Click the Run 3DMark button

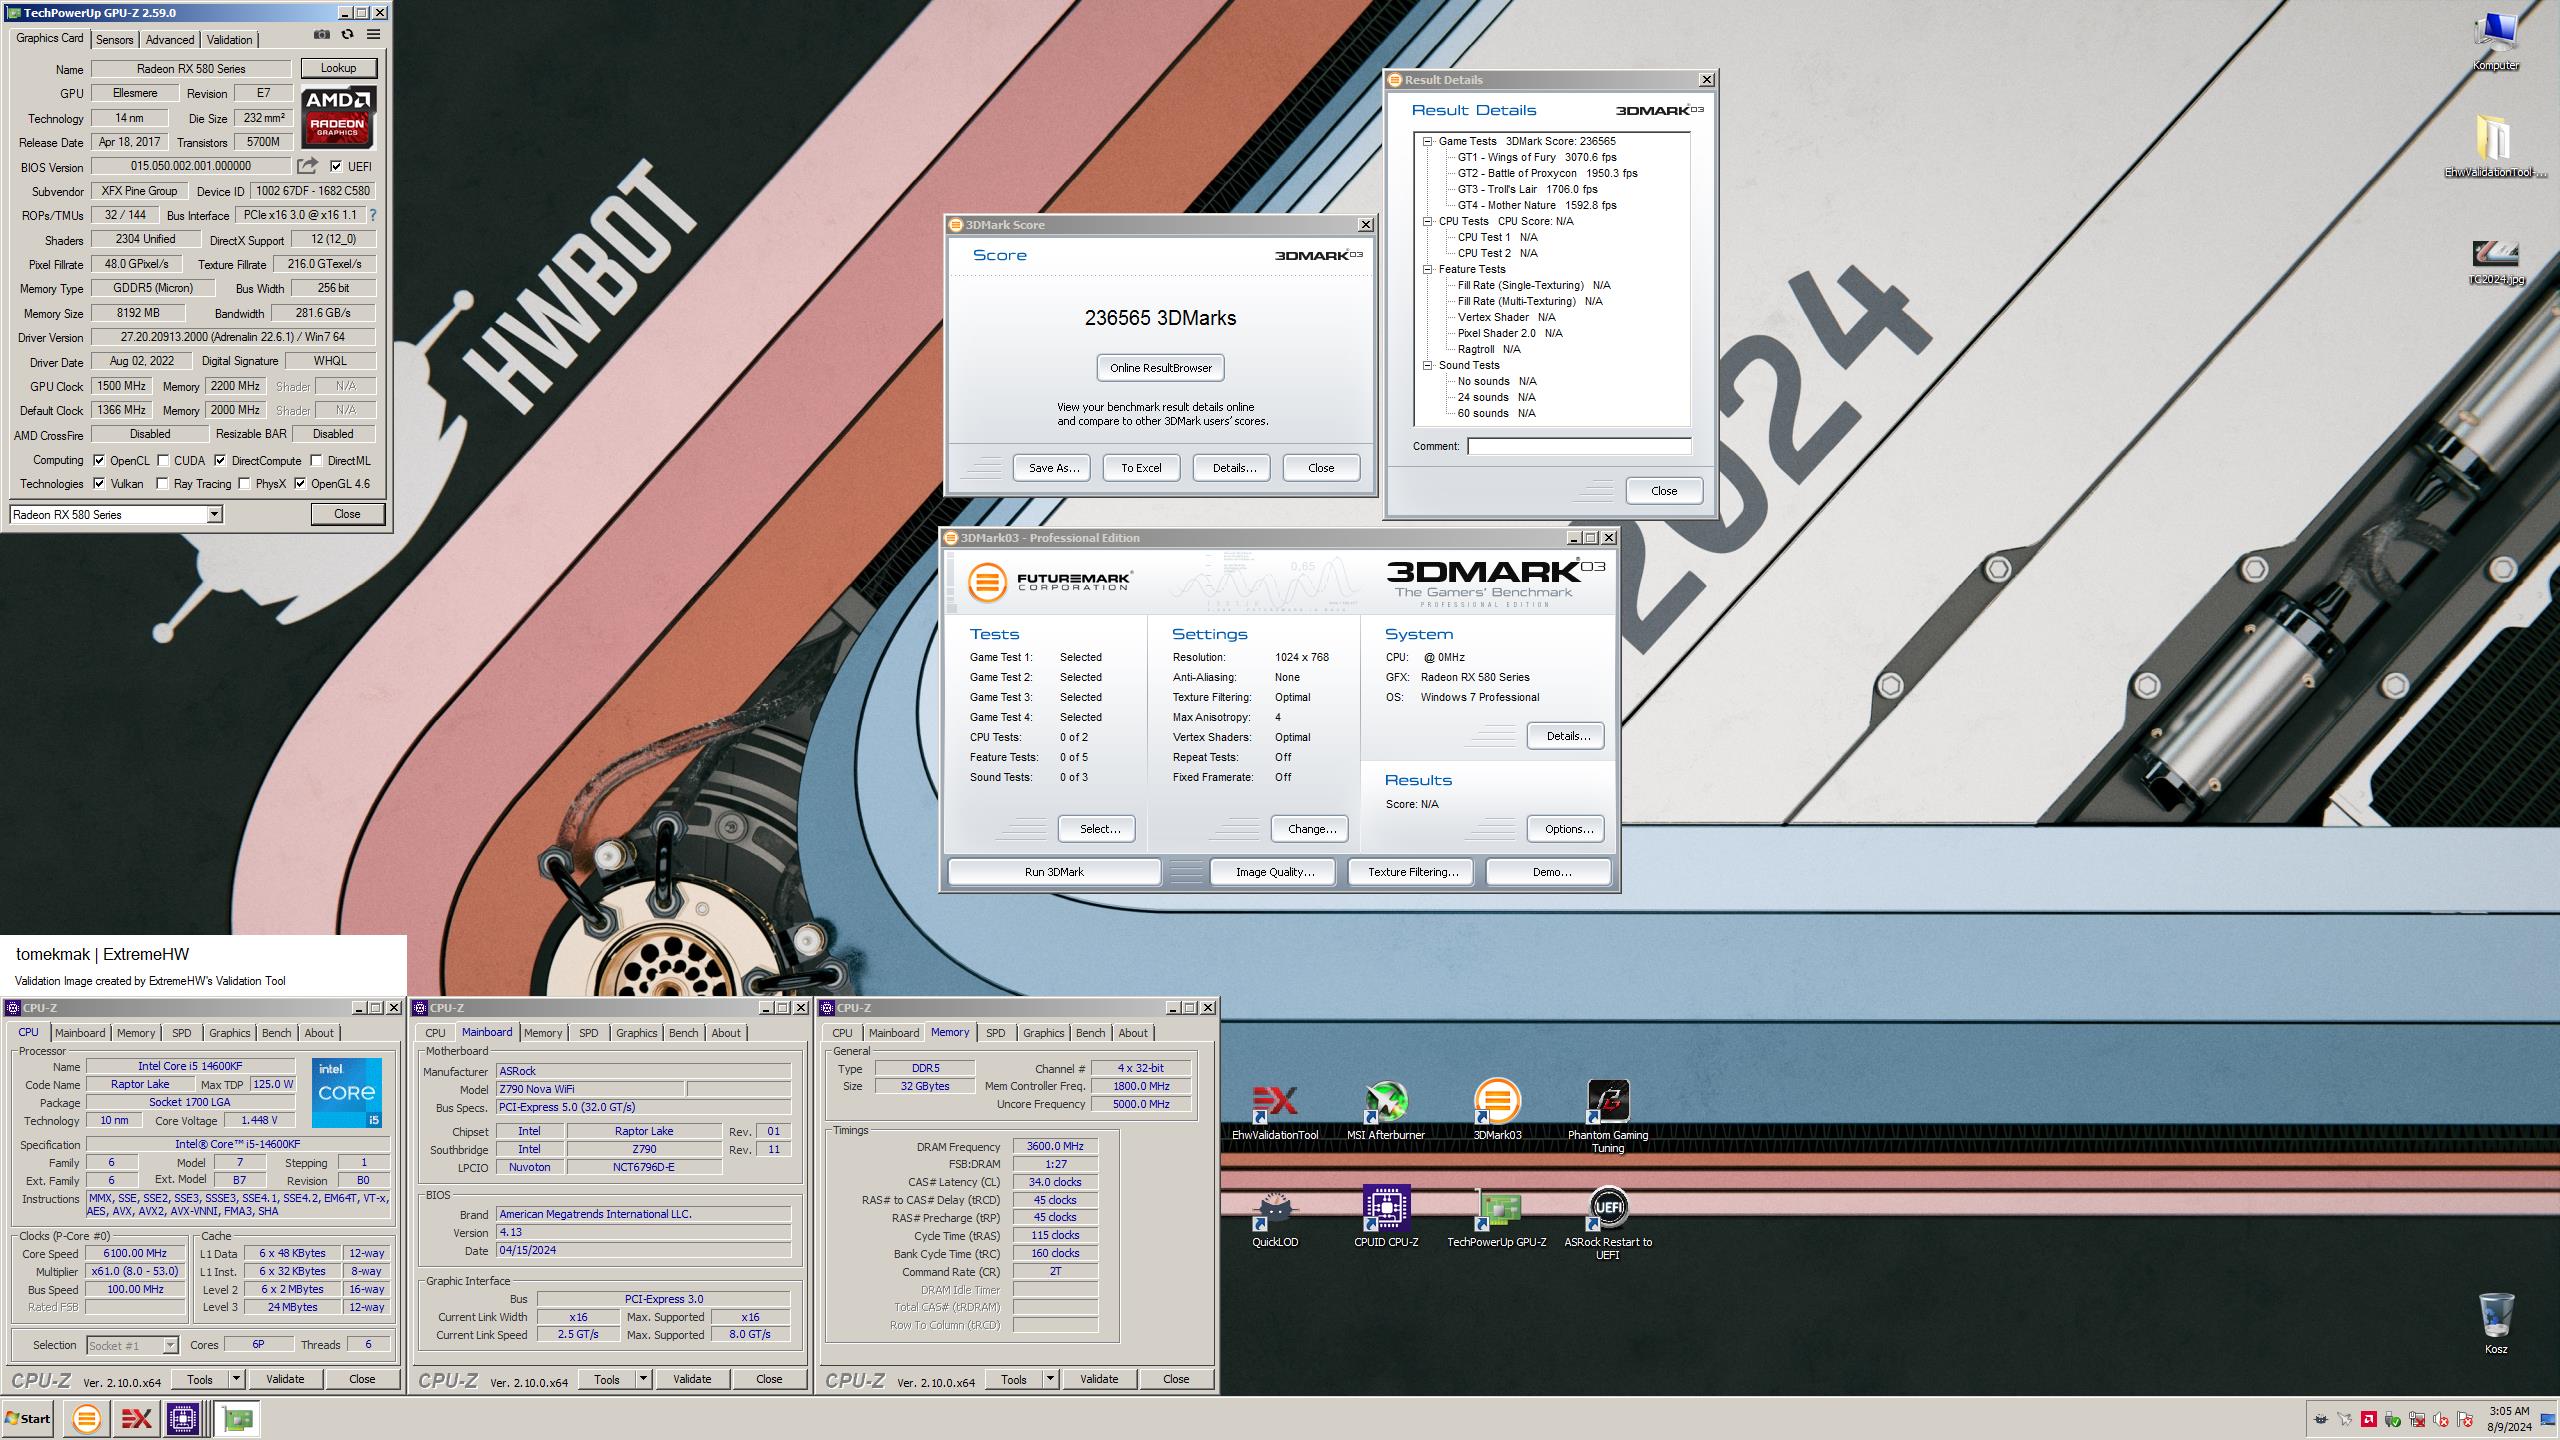point(1054,872)
